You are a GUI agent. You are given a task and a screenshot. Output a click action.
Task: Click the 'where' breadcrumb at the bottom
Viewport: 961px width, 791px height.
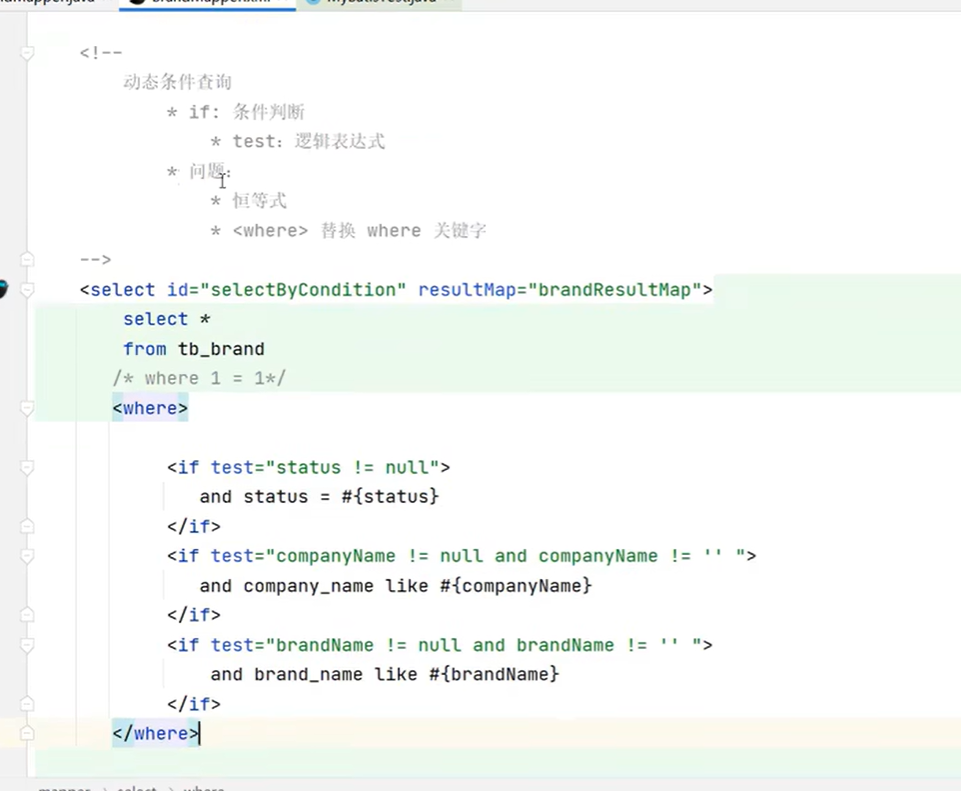(x=204, y=787)
